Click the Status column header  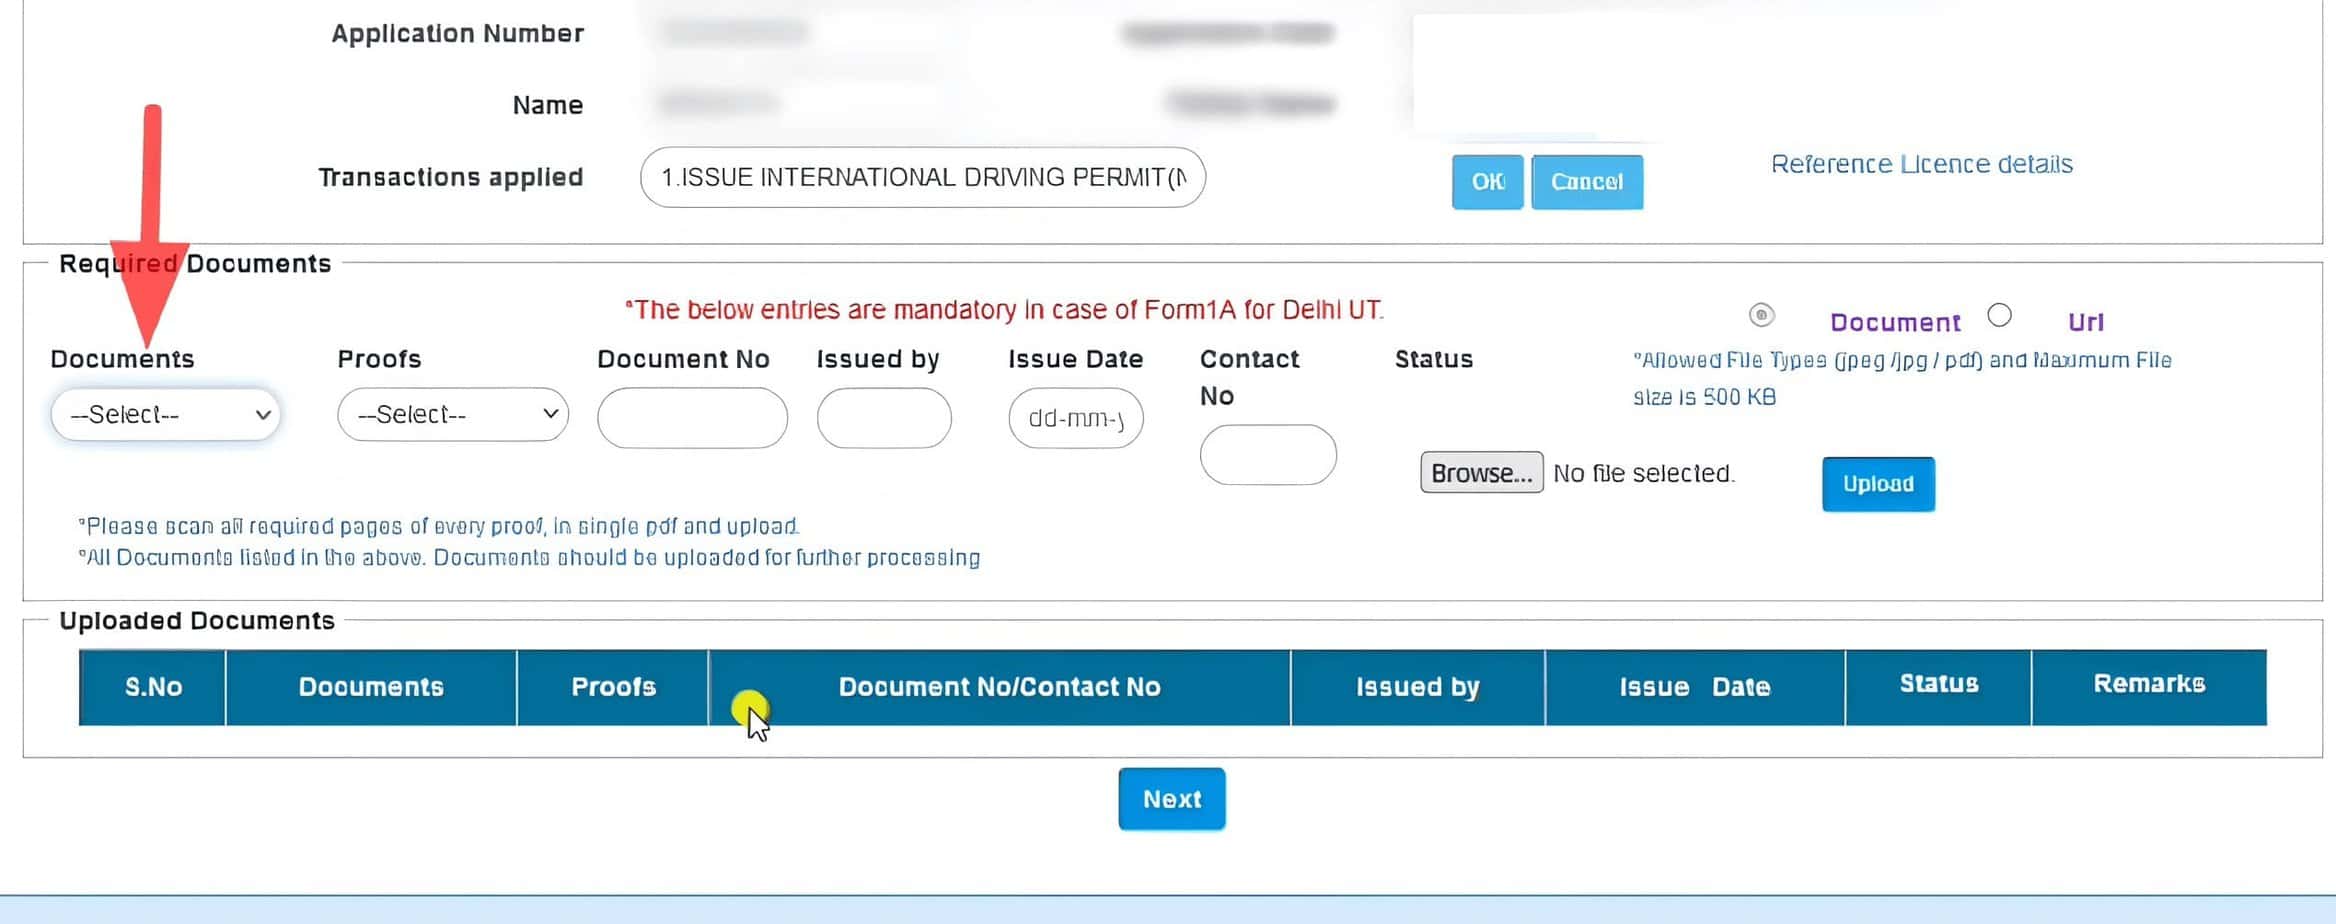click(1938, 685)
